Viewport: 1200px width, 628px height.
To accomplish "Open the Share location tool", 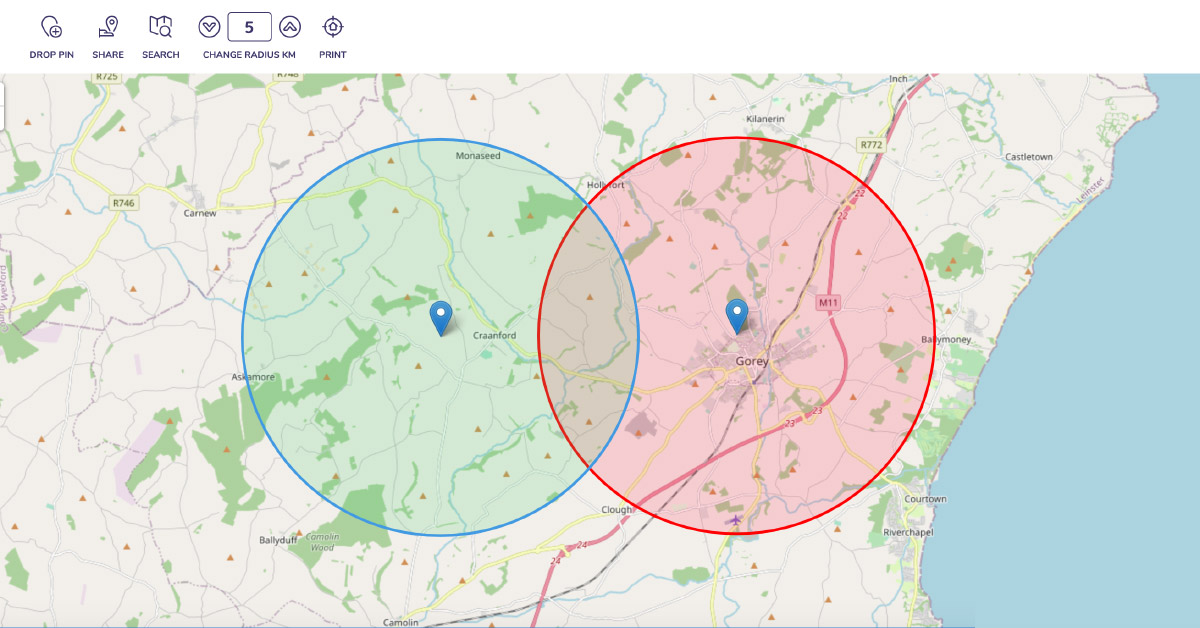I will pos(108,27).
